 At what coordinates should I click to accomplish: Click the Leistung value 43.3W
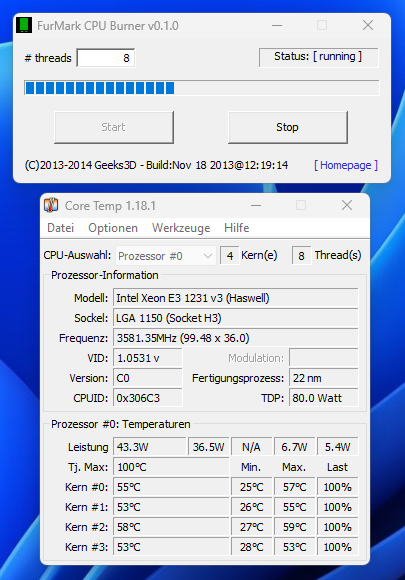150,447
